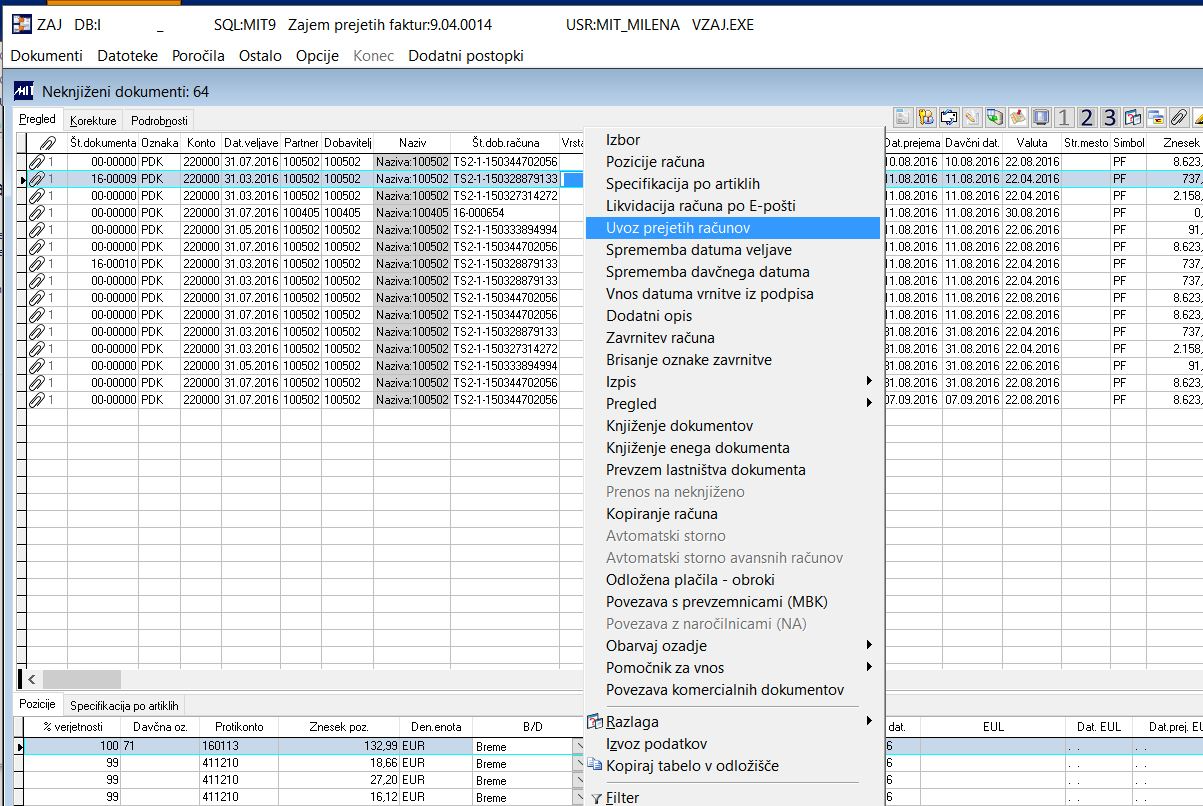Image resolution: width=1203 pixels, height=806 pixels.
Task: Click the toolbar button labeled 3
Action: pyautogui.click(x=1109, y=118)
